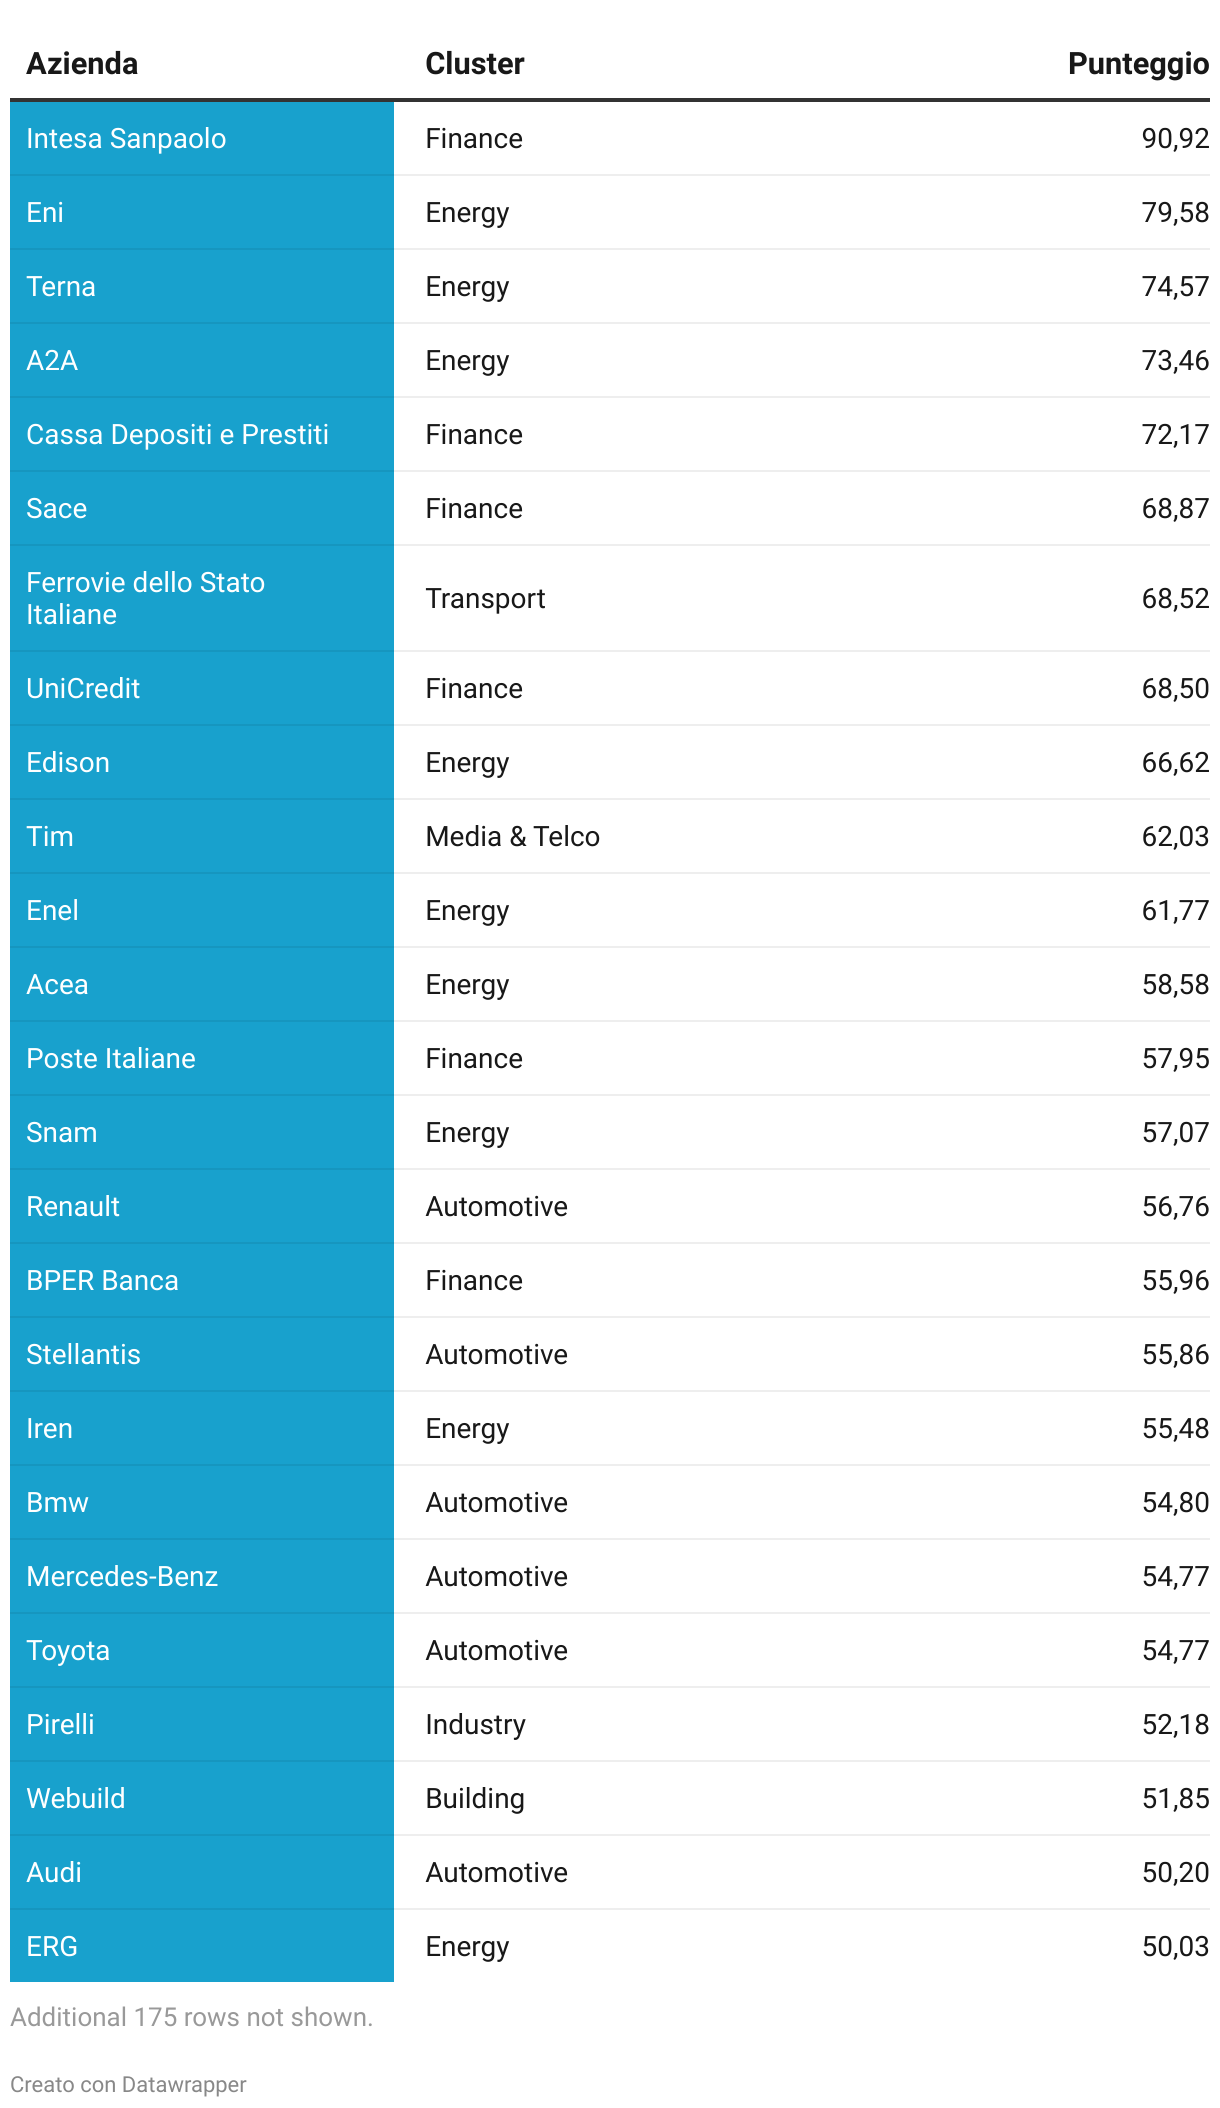This screenshot has height=2108, width=1220.
Task: Sort by the Punteggio column header
Action: [x=1137, y=64]
